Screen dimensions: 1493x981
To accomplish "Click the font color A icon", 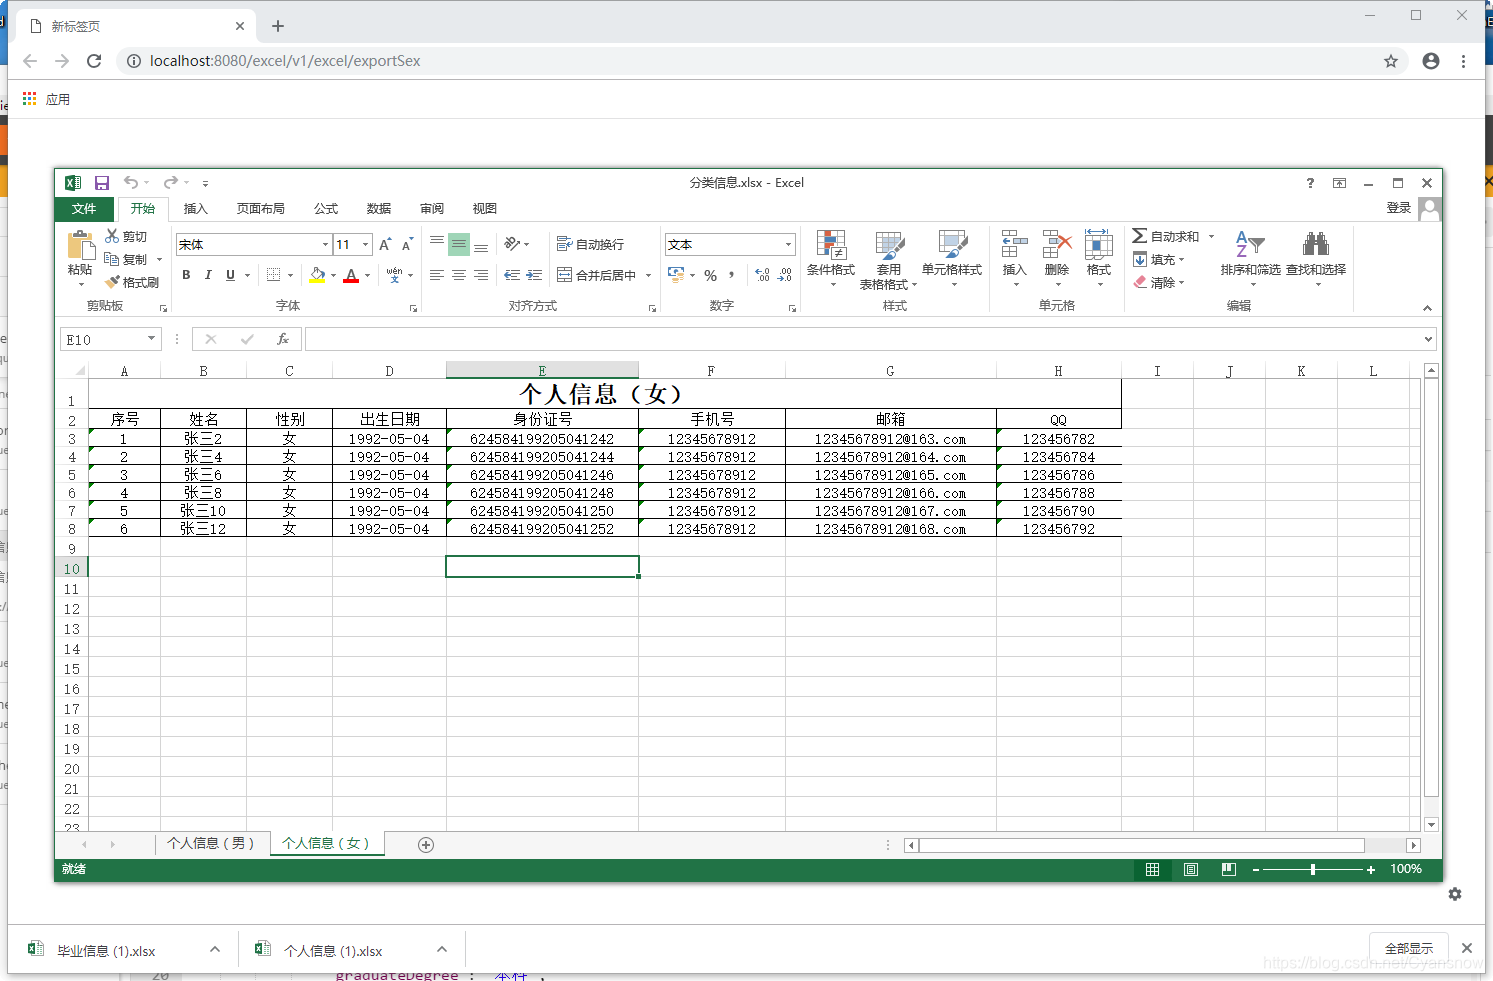I will (351, 275).
